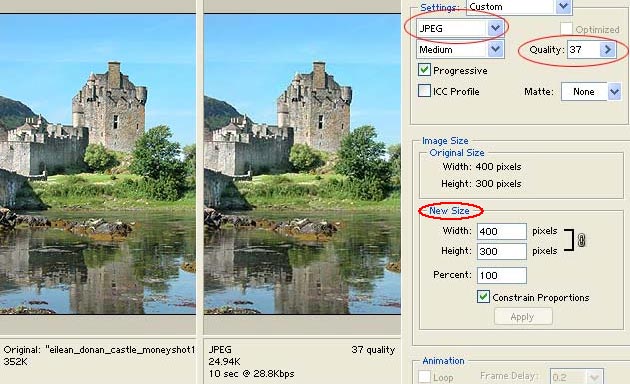This screenshot has height=384, width=630.
Task: Select the original image preview pane
Action: [98, 164]
